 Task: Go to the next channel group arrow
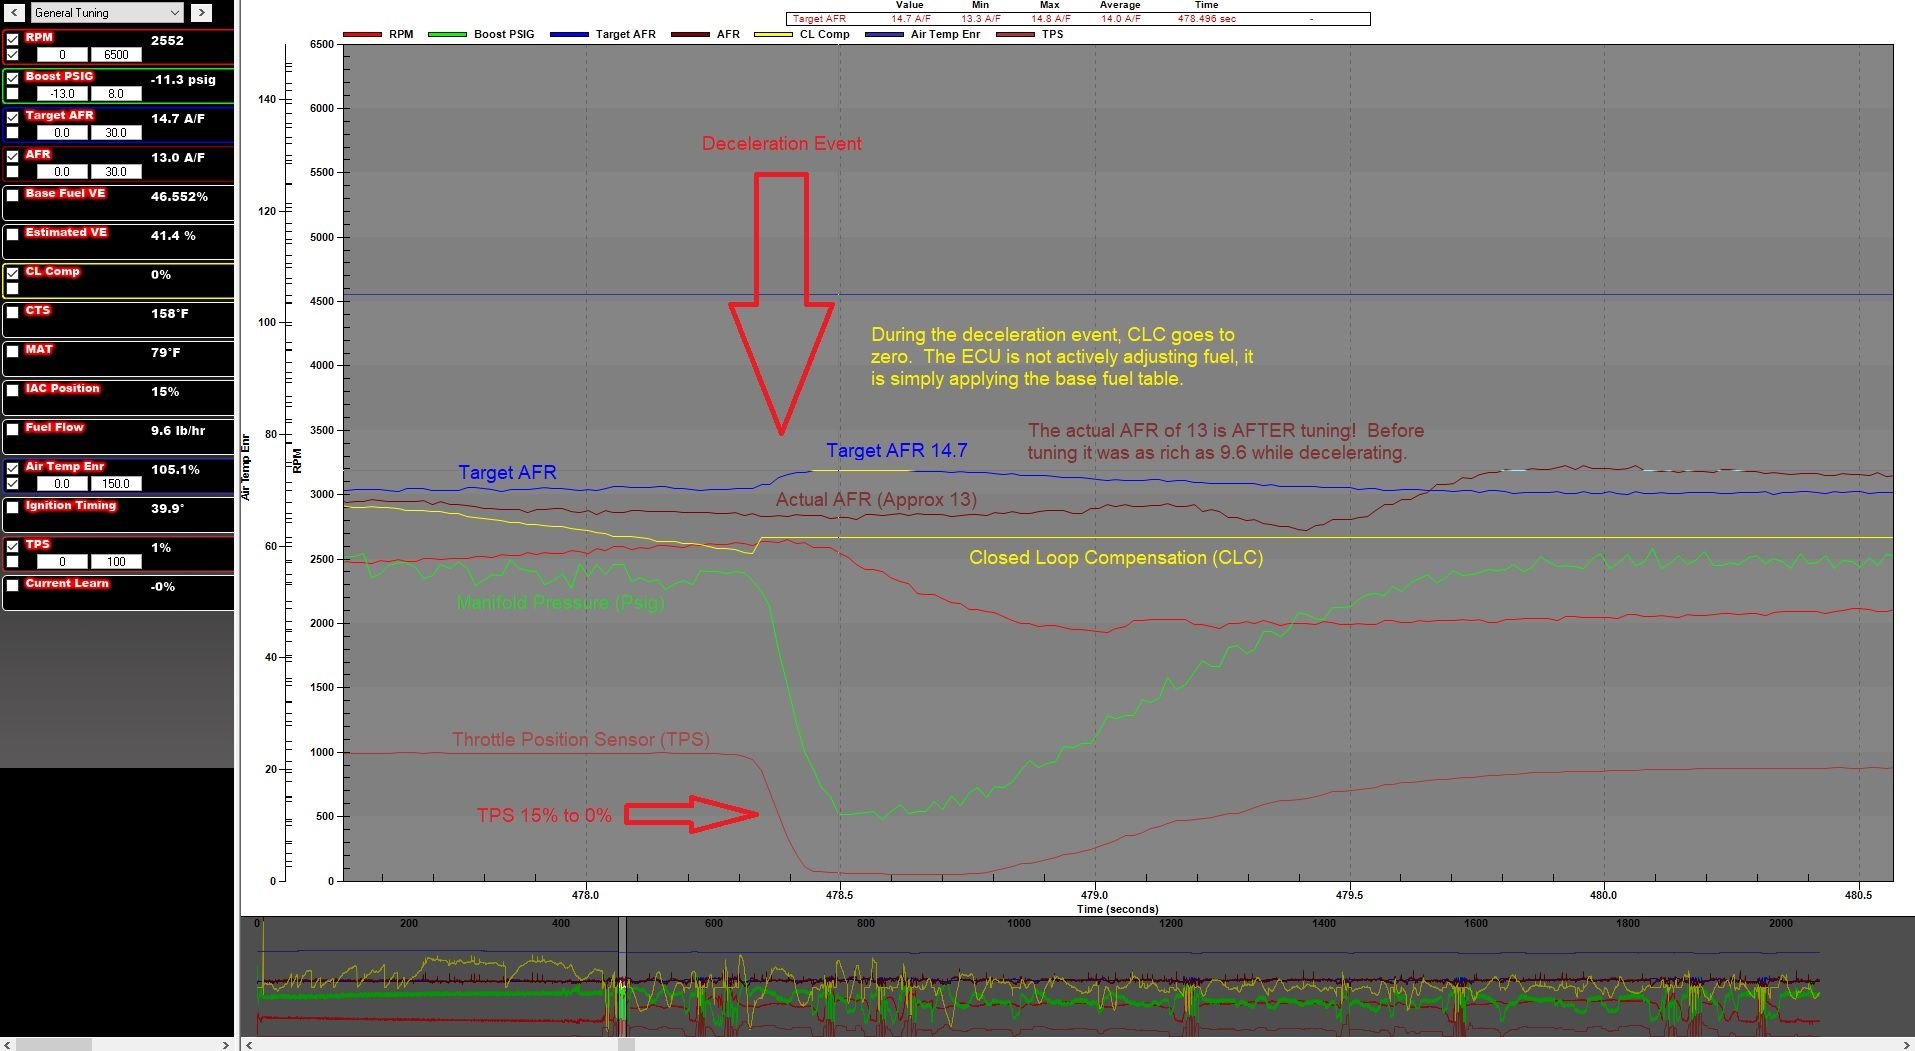click(201, 13)
